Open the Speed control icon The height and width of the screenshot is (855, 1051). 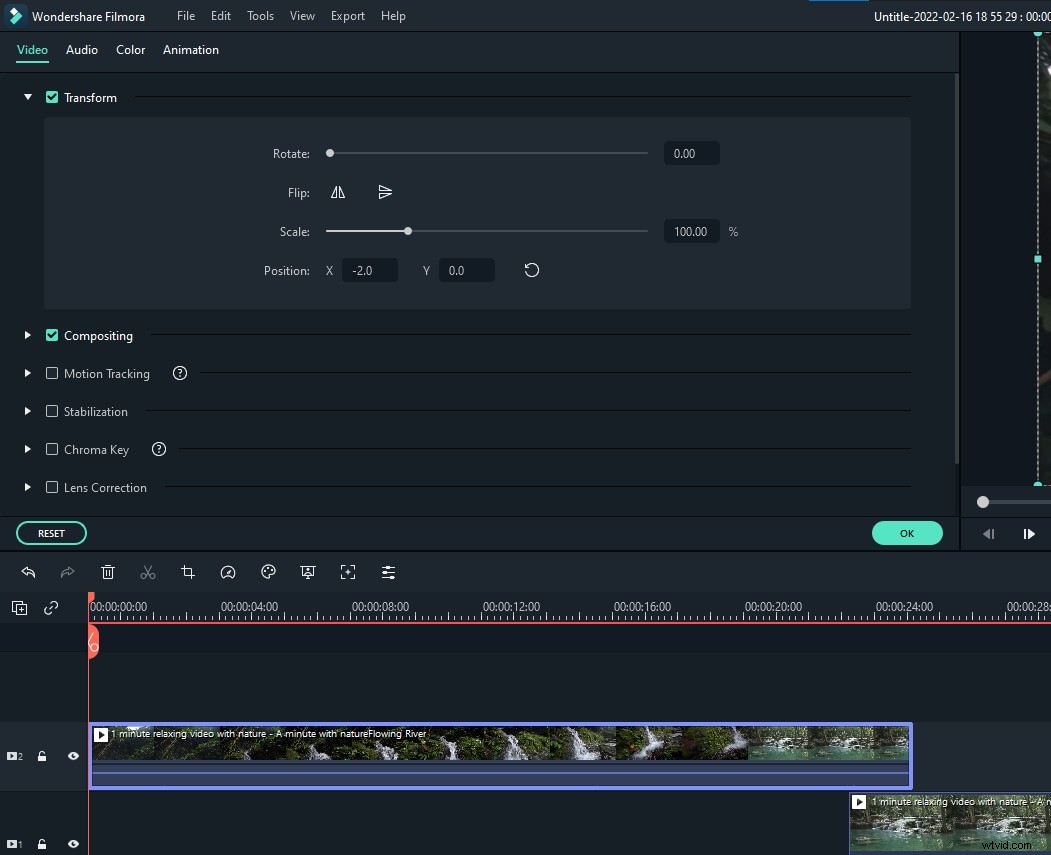click(228, 572)
